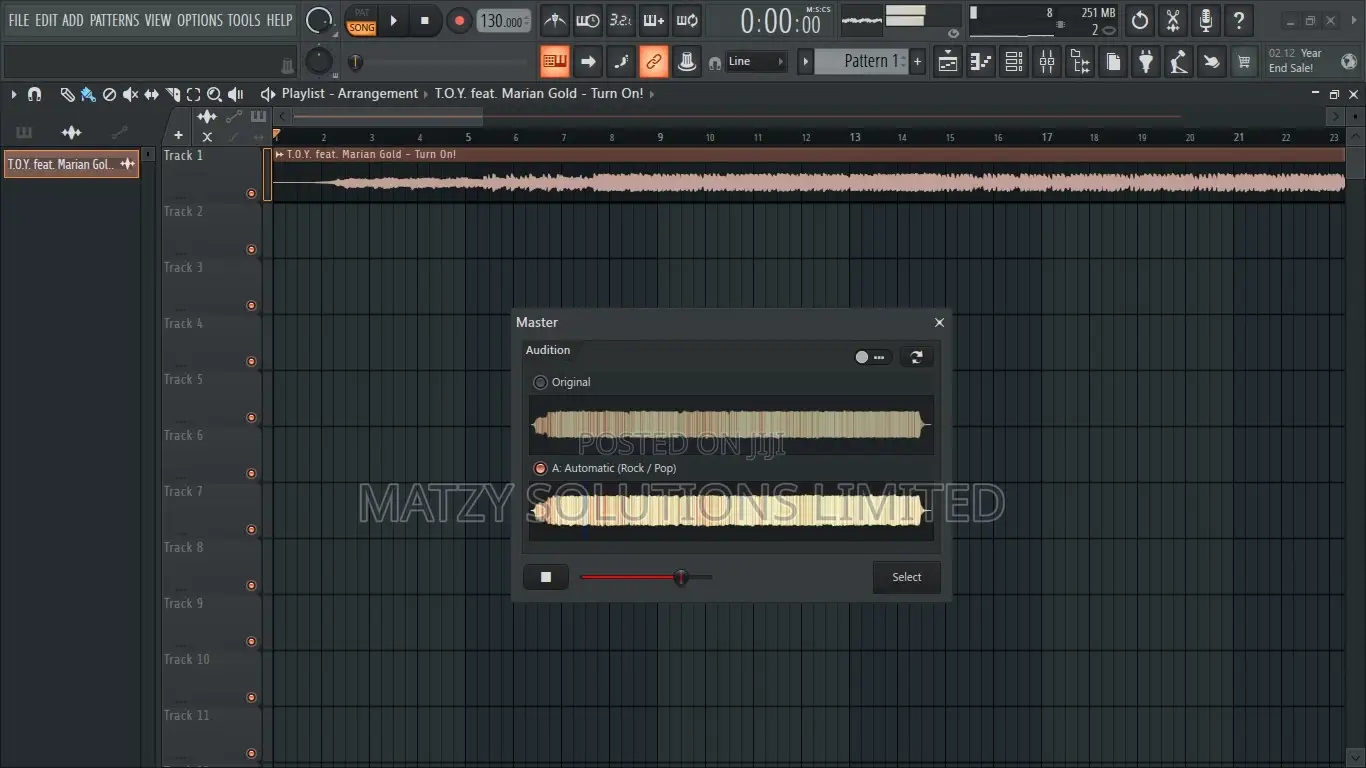Open the Playlist view button
Image resolution: width=1366 pixels, height=768 pixels.
coord(948,62)
